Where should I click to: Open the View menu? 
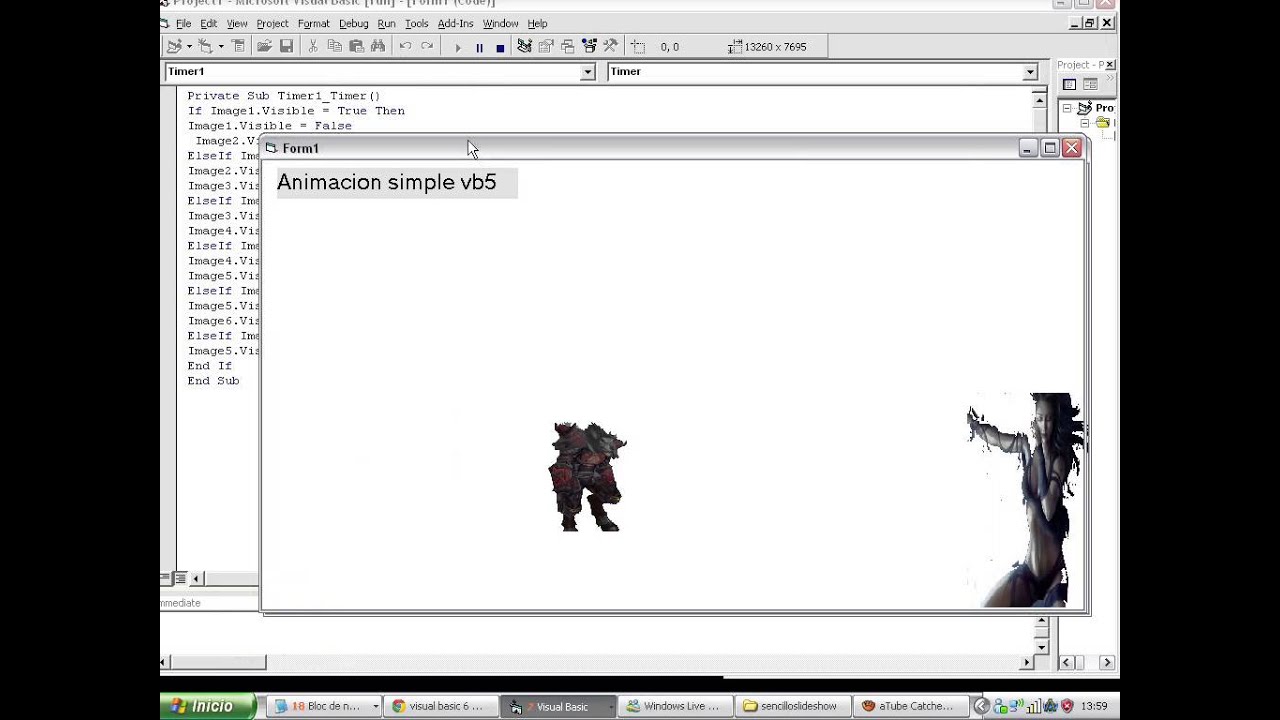tap(237, 23)
